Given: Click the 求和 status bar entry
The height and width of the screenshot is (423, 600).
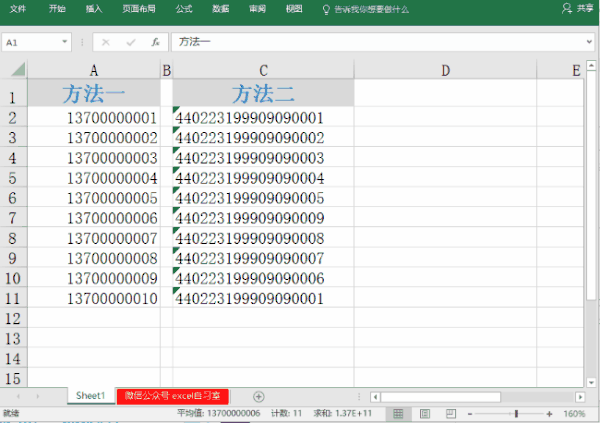Looking at the screenshot, I should 342,413.
